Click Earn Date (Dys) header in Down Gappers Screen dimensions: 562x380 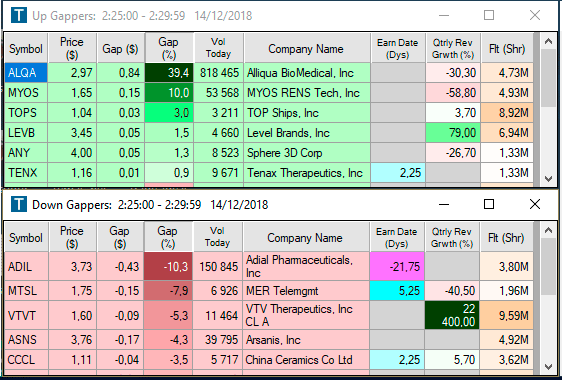(397, 237)
